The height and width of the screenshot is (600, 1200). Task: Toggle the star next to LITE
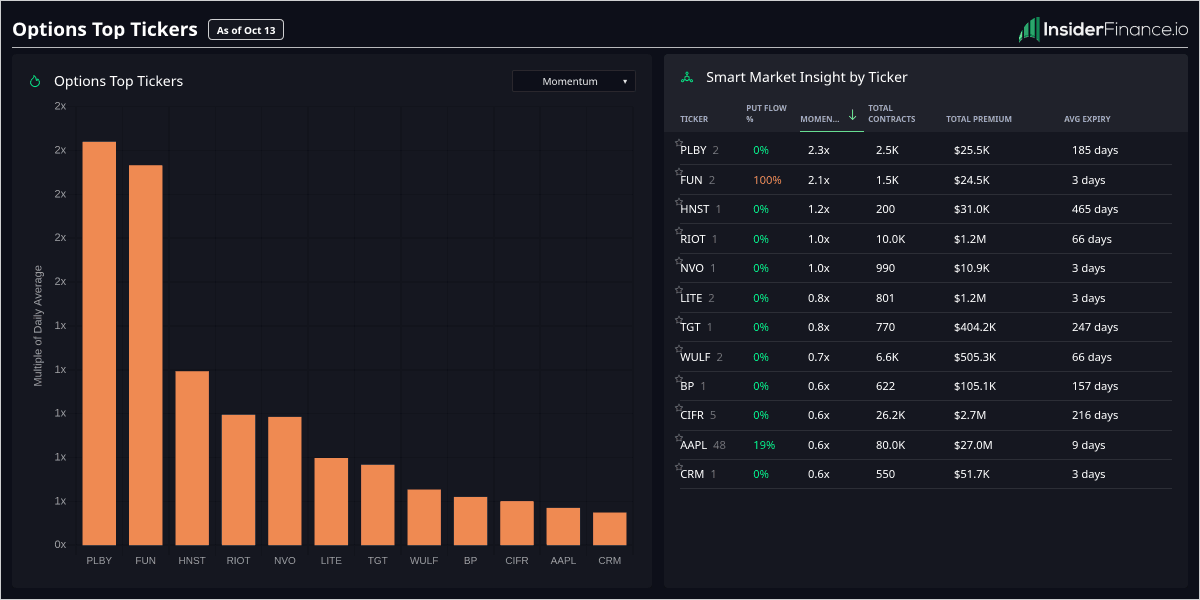tap(679, 290)
